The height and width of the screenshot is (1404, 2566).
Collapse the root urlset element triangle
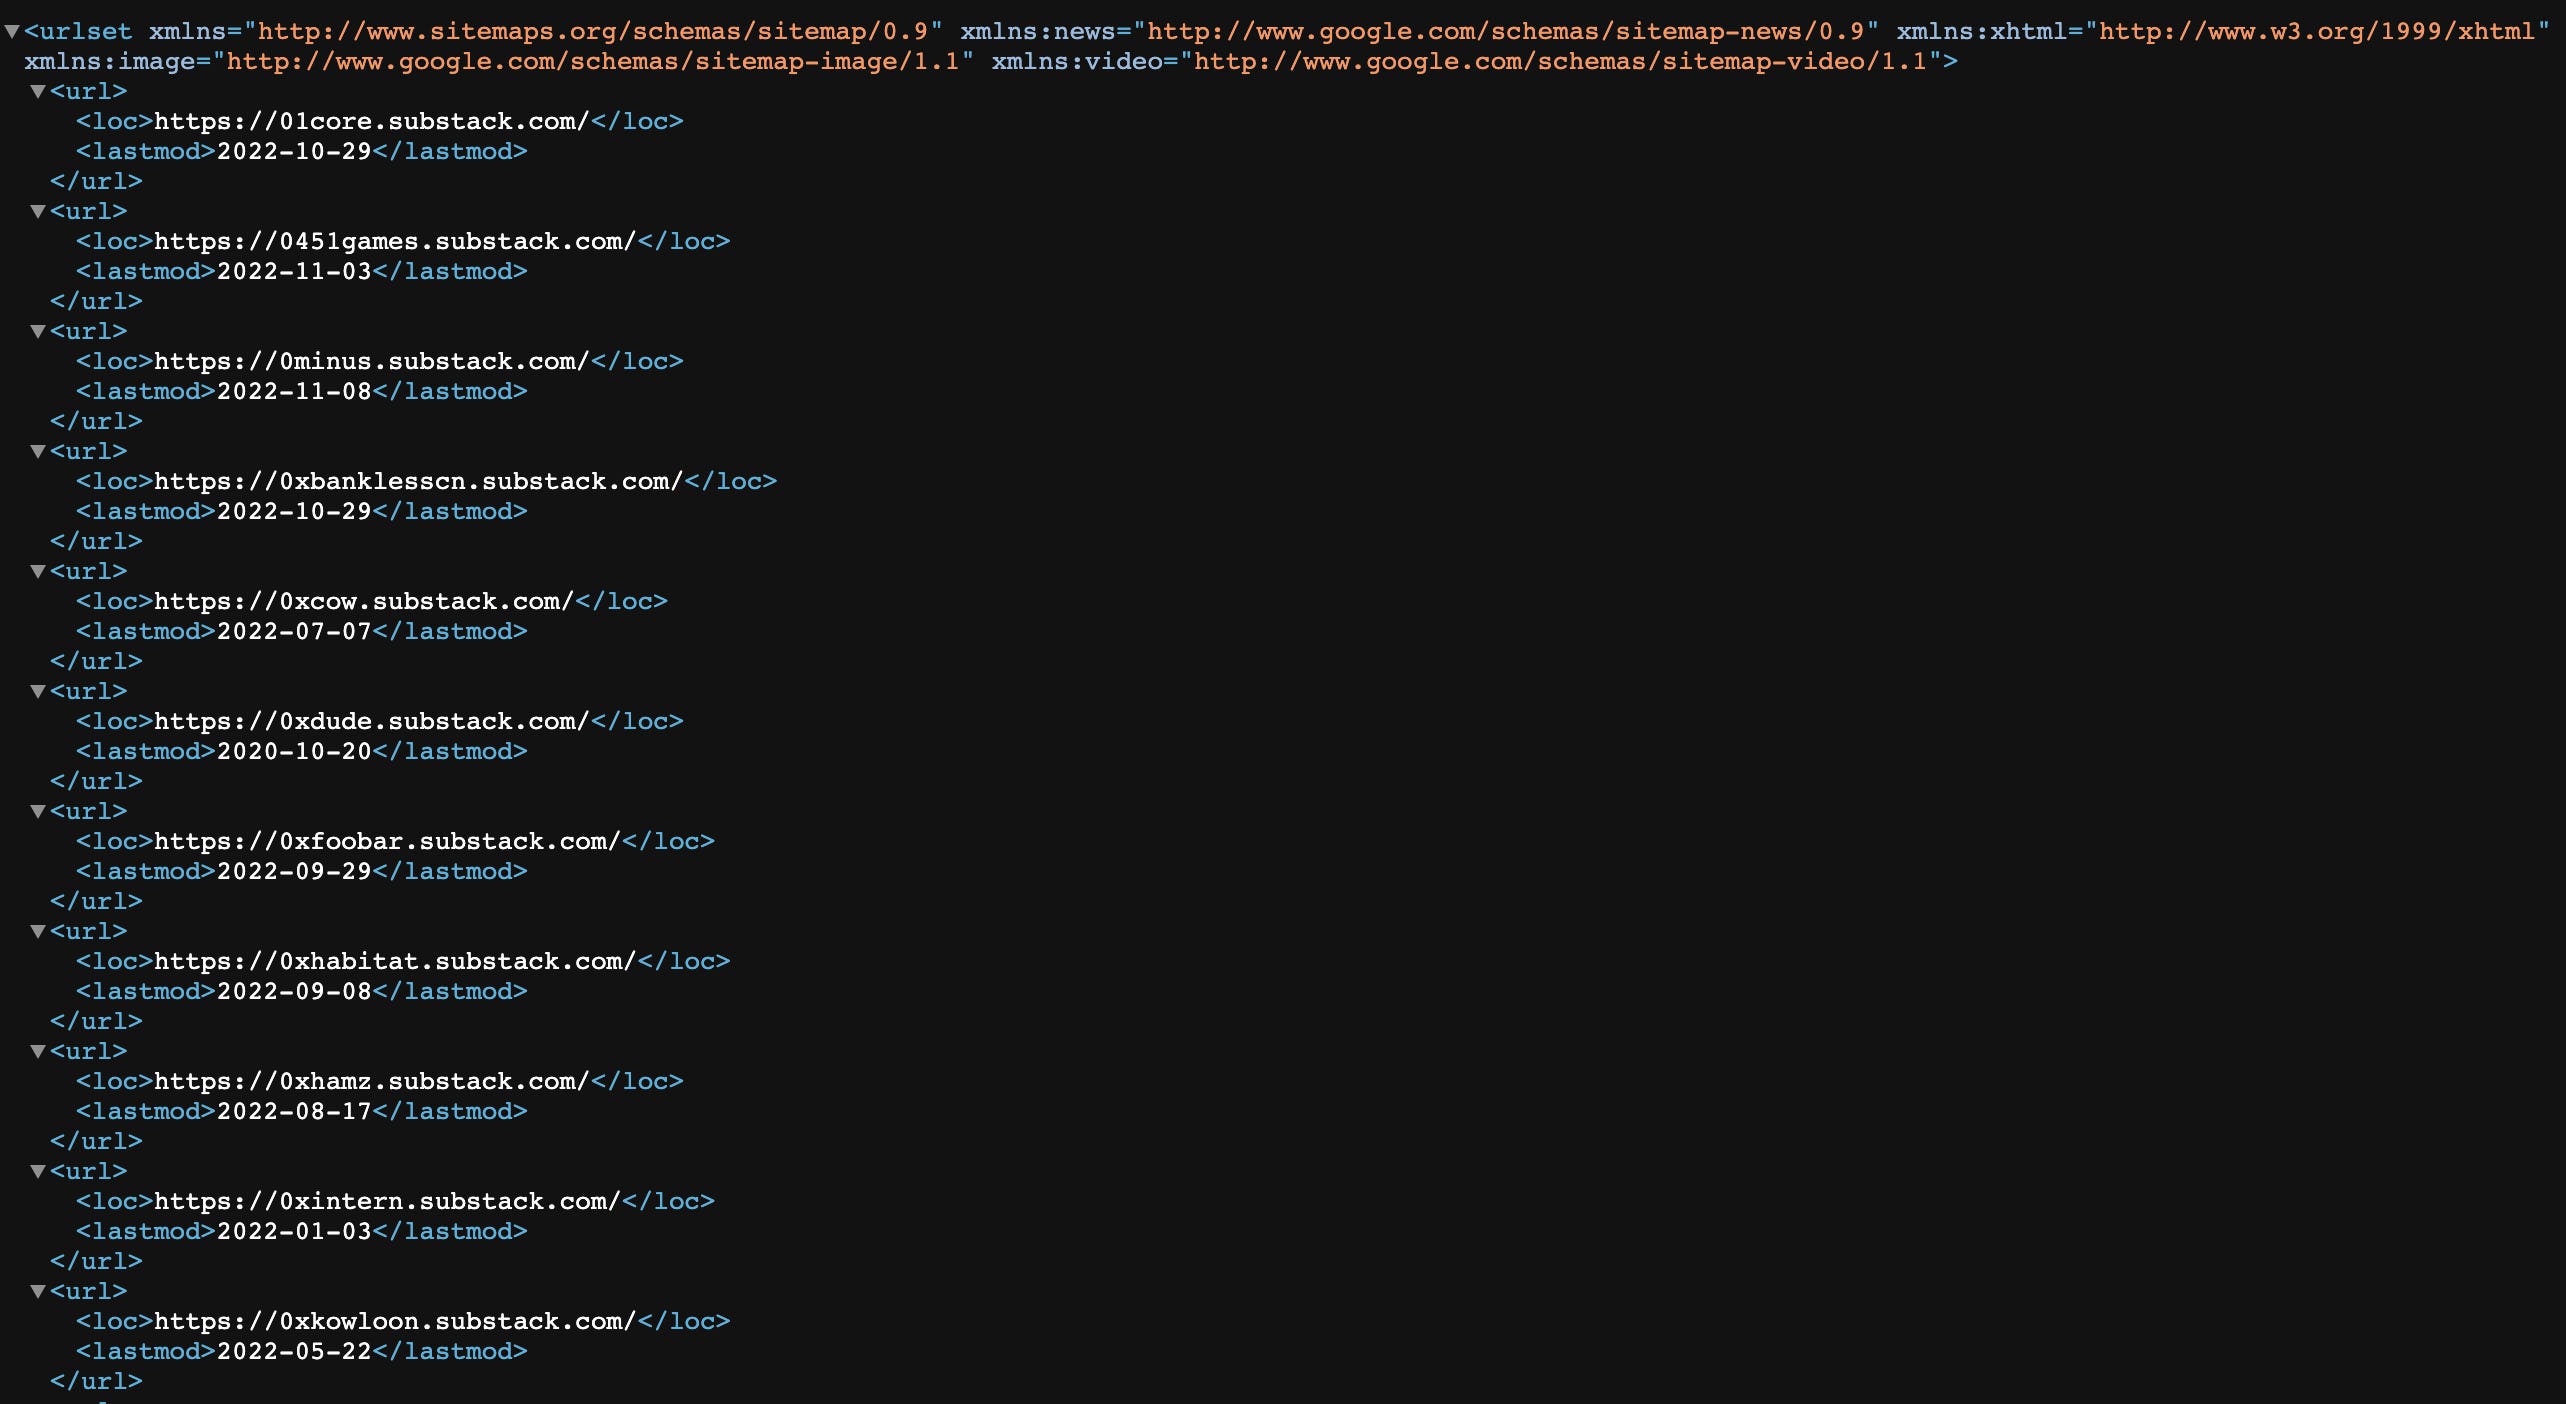click(12, 32)
